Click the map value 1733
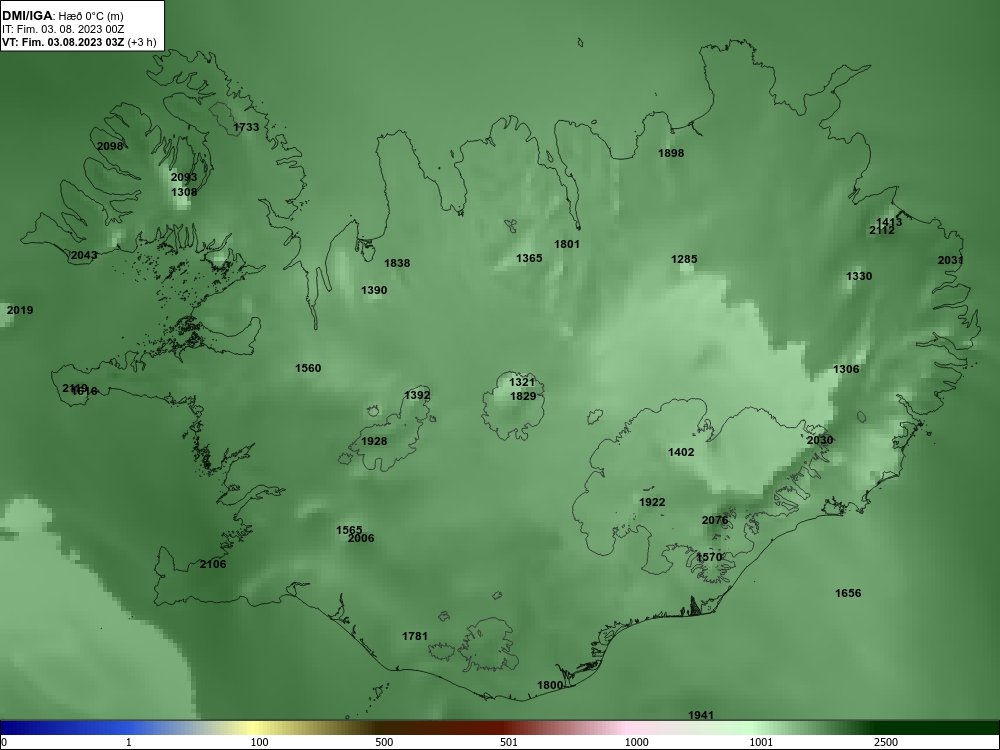 [246, 127]
